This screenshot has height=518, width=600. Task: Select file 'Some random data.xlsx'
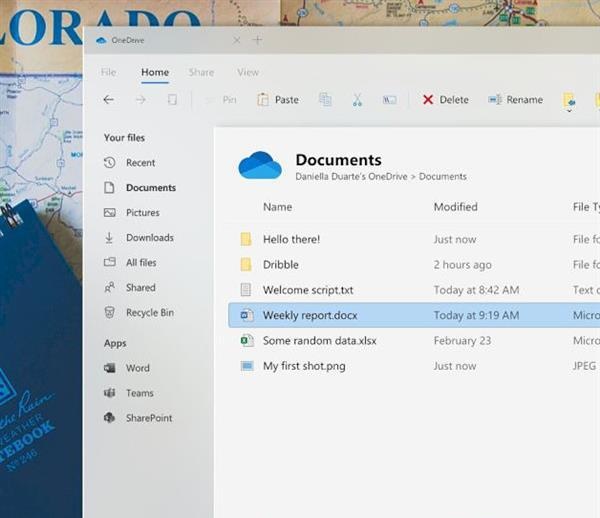(320, 340)
